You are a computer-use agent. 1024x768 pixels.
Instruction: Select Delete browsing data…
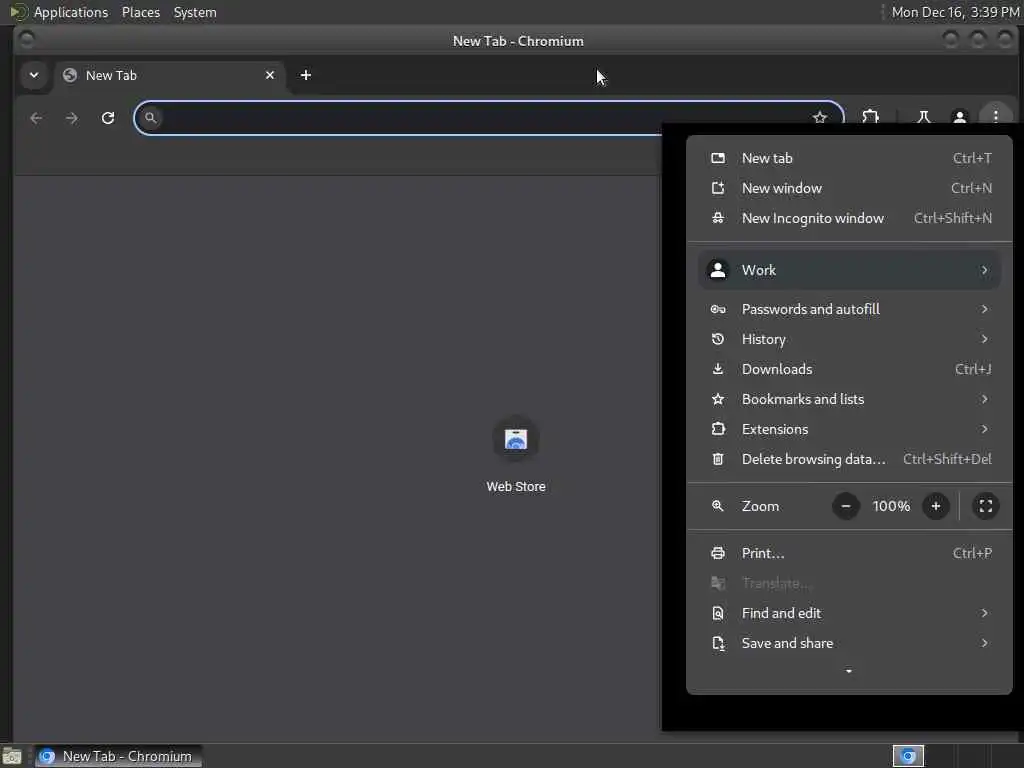[x=849, y=459]
